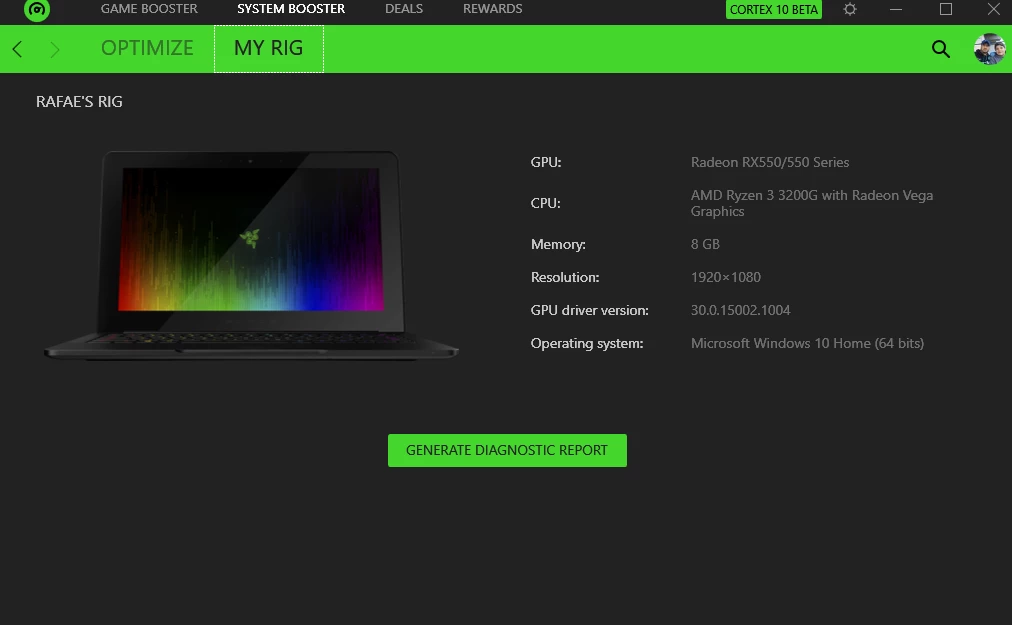The image size is (1012, 625).
Task: Click the CPU: label
Action: tap(545, 203)
